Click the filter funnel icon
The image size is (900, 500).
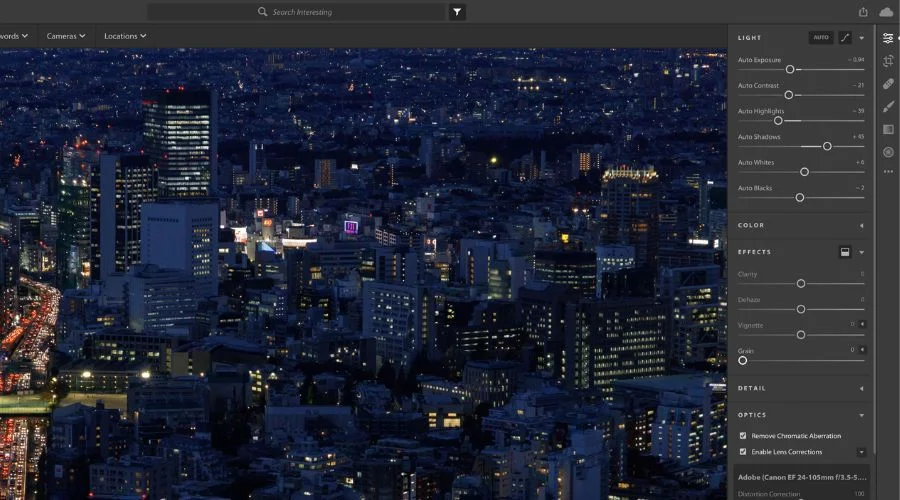click(457, 11)
